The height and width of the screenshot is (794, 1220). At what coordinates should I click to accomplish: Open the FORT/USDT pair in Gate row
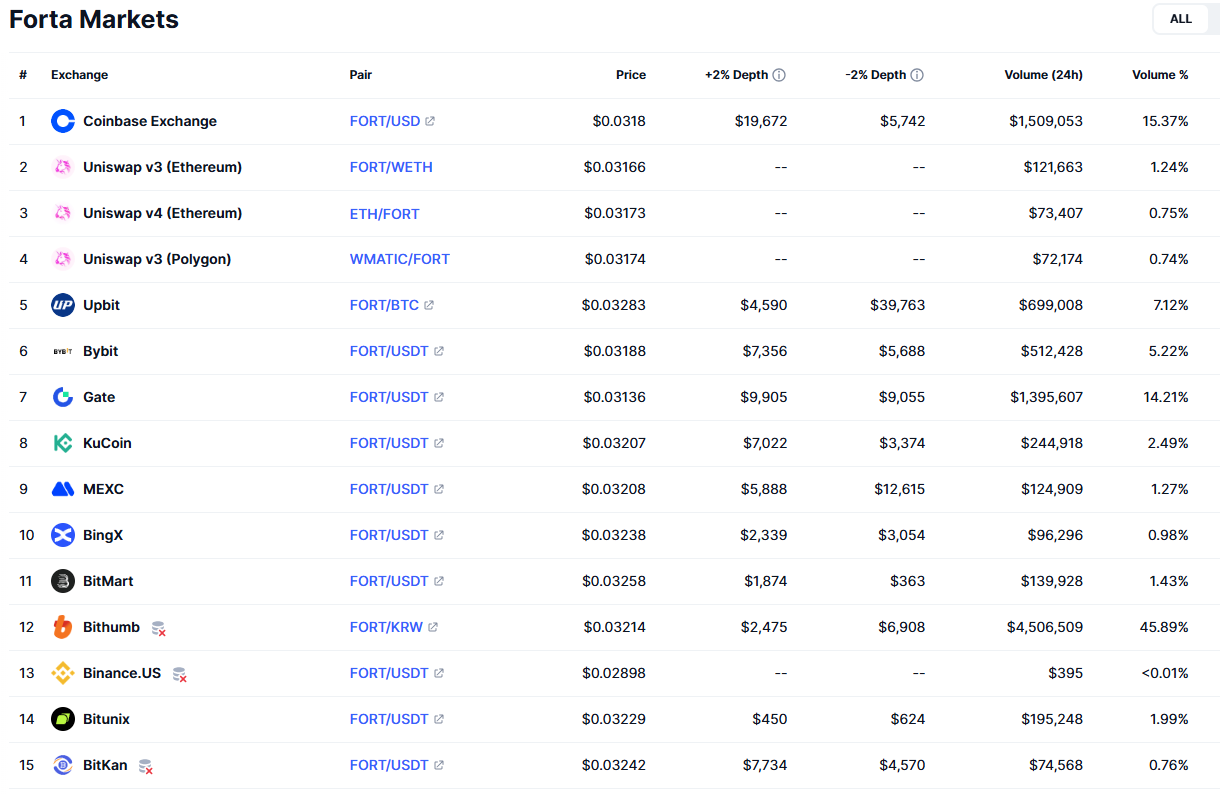[389, 397]
